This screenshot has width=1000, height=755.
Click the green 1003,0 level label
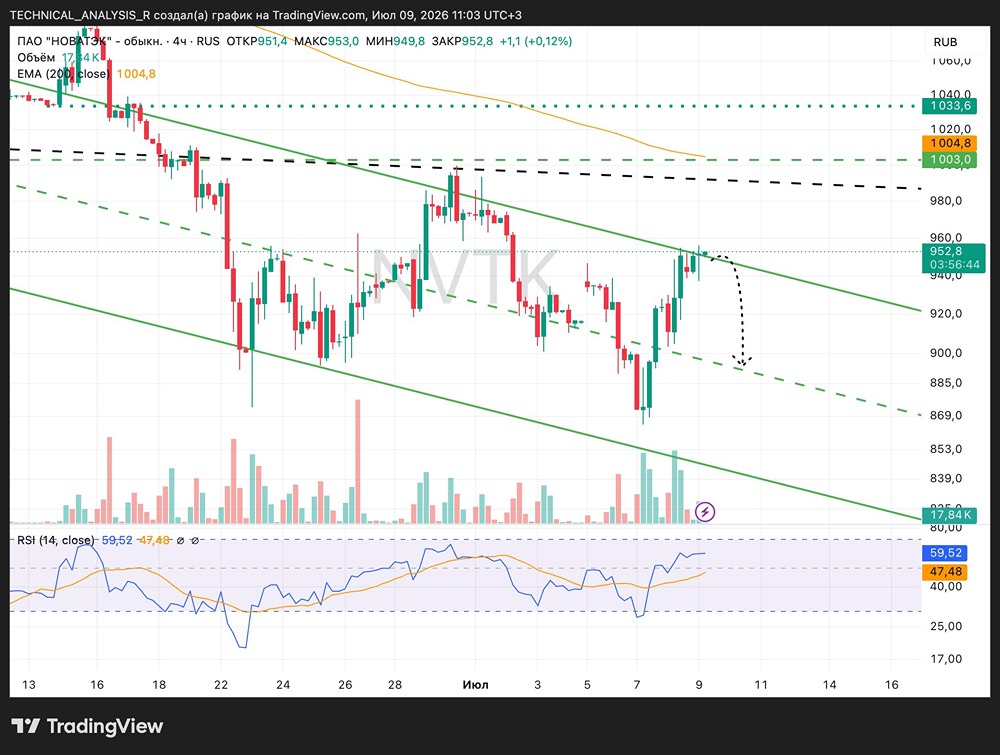click(x=950, y=159)
